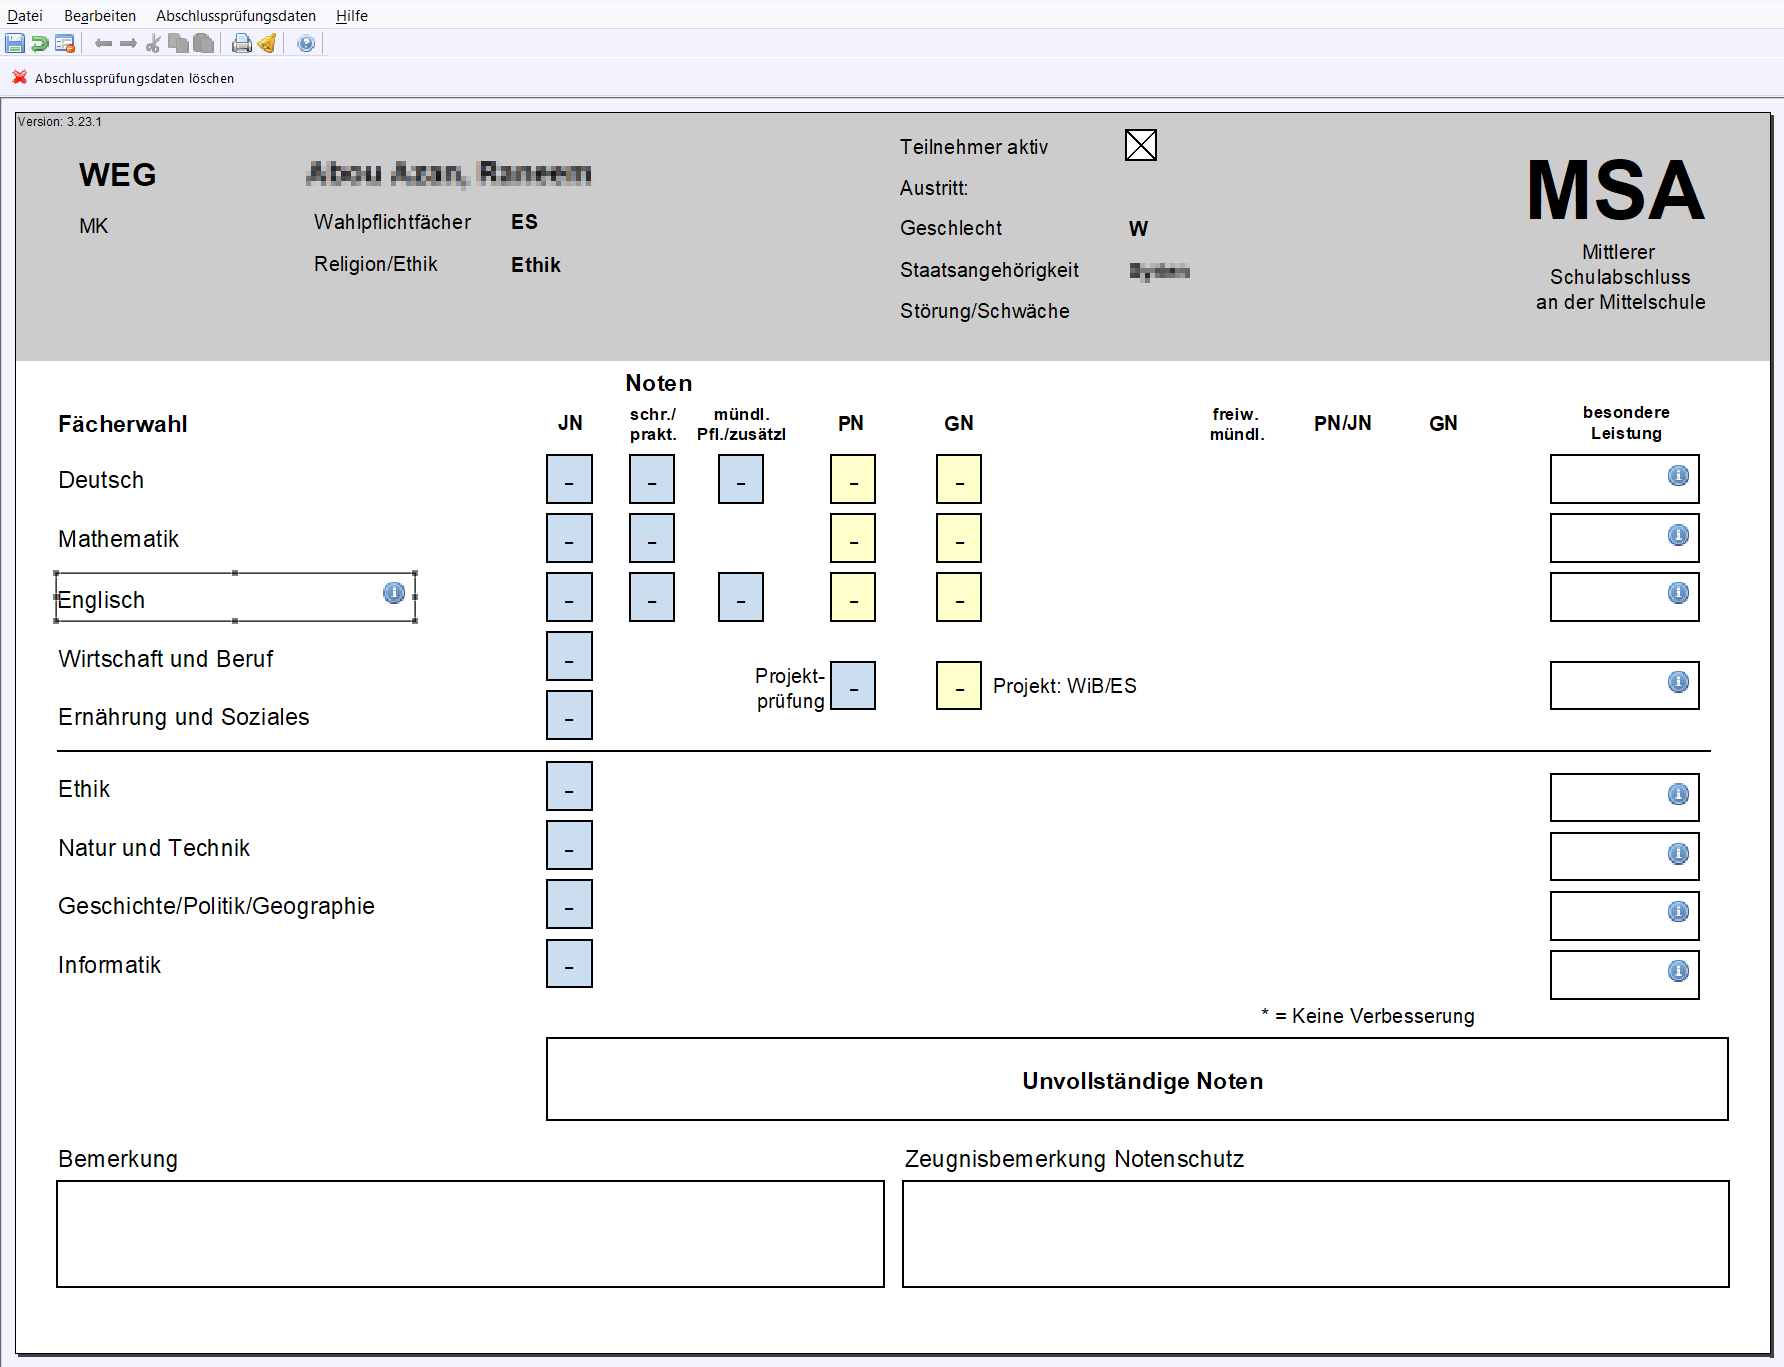
Task: Select the Englisch schr./prakt. grade field
Action: [652, 597]
